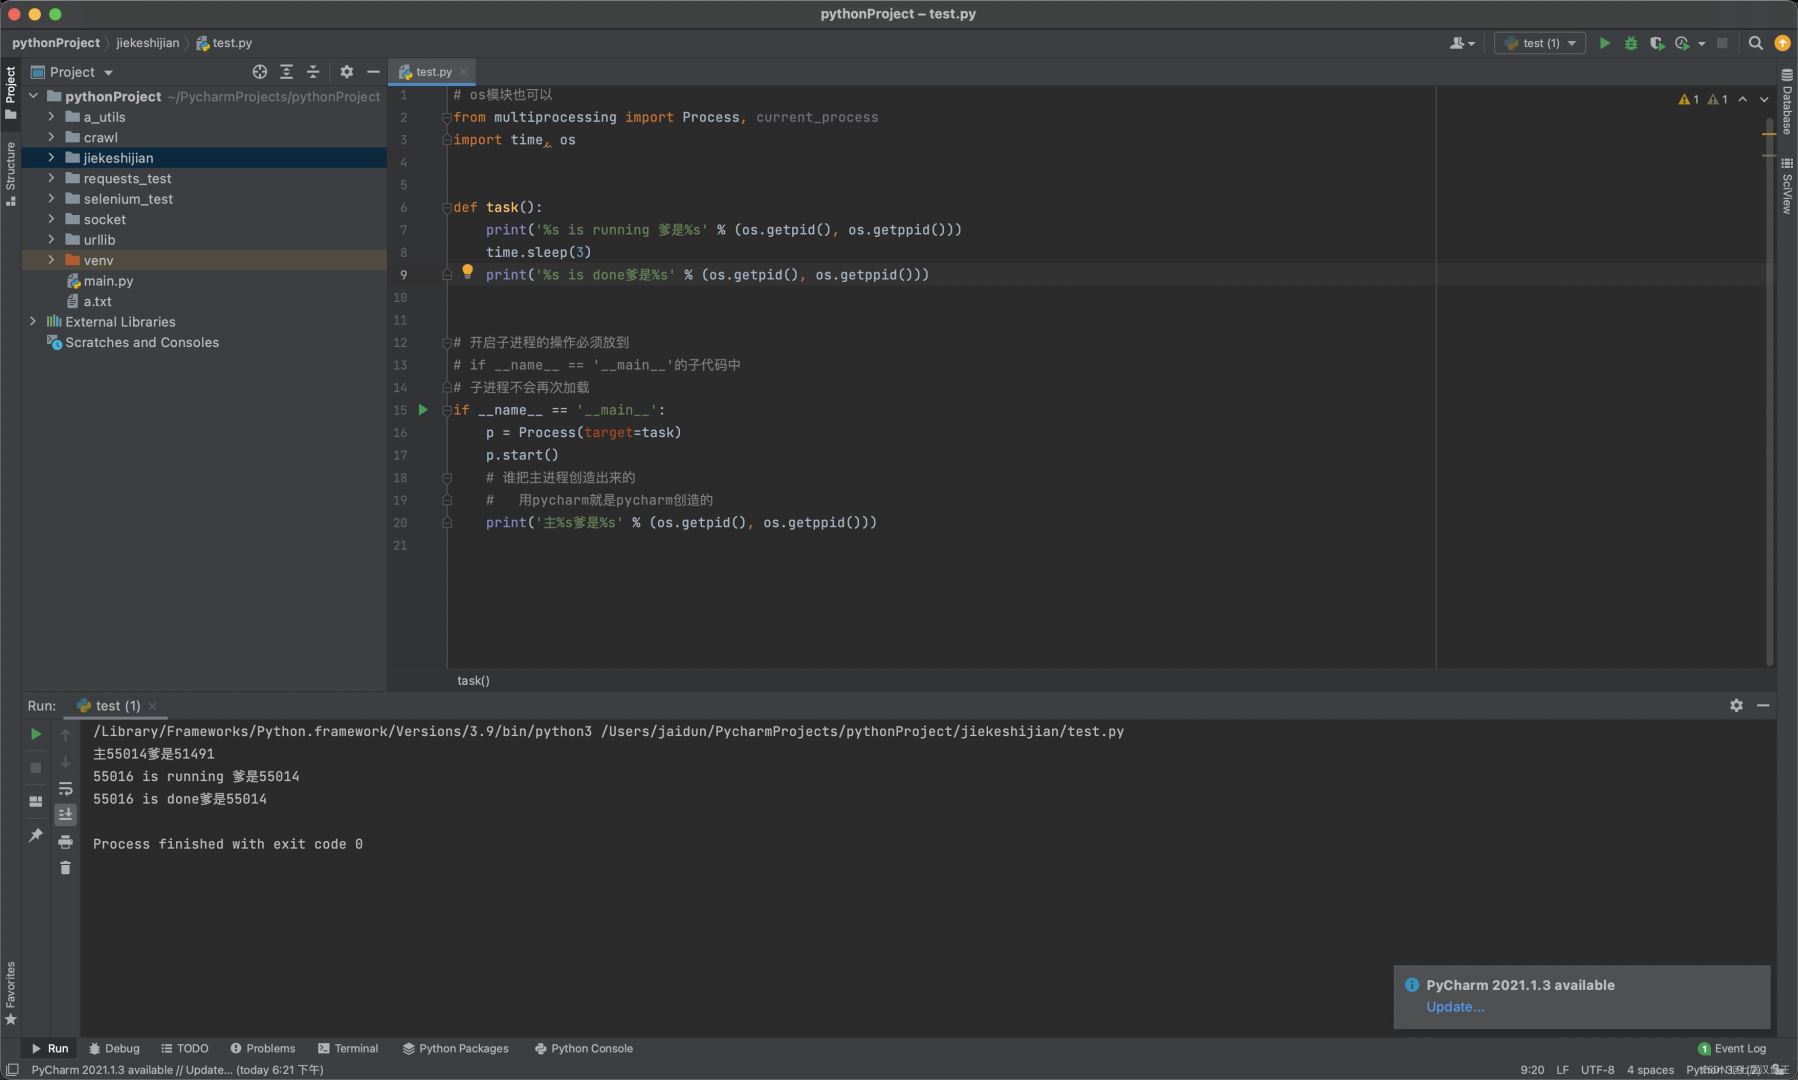Click the Debug bug icon in top toolbar

(x=1631, y=43)
